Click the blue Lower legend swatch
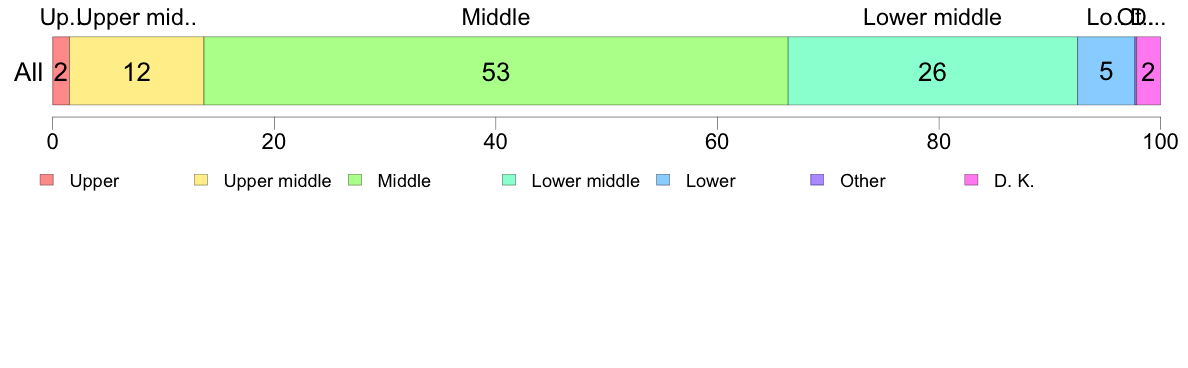The width and height of the screenshot is (1188, 368). [663, 180]
